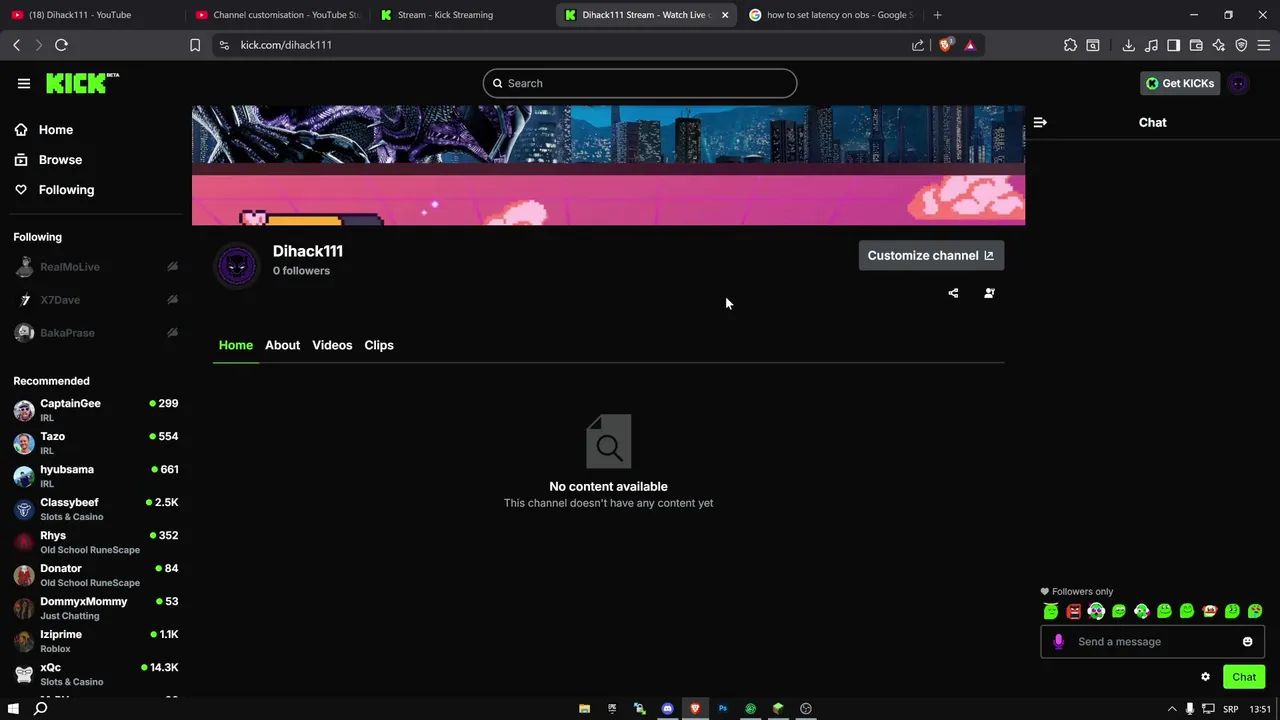Reload the current page

[61, 45]
